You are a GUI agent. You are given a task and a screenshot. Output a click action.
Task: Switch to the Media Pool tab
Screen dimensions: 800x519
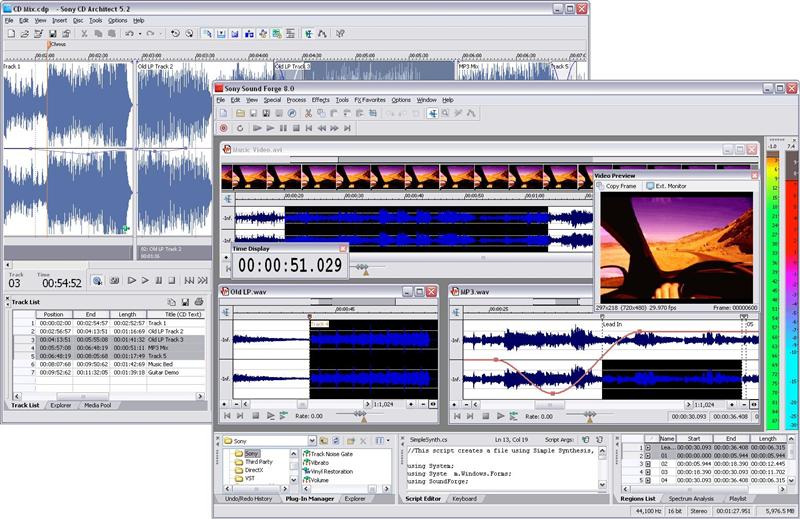tap(97, 405)
